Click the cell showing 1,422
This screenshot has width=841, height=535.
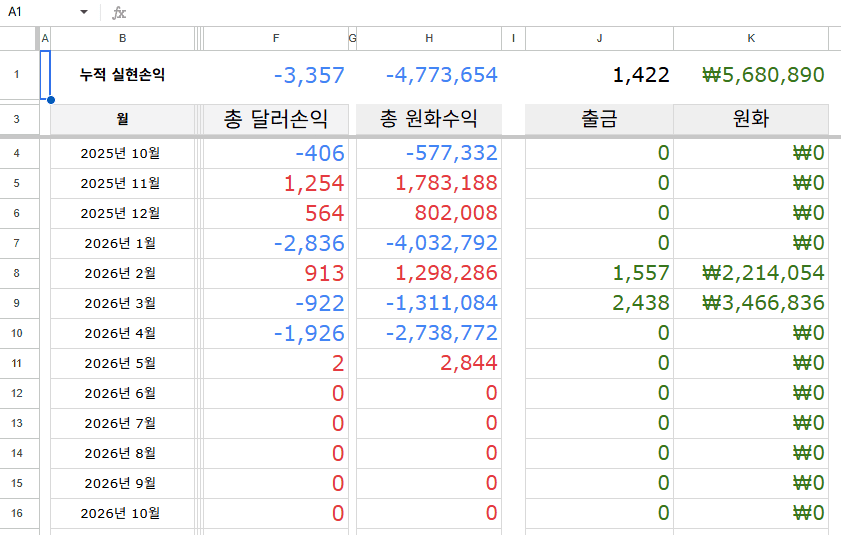click(x=599, y=75)
